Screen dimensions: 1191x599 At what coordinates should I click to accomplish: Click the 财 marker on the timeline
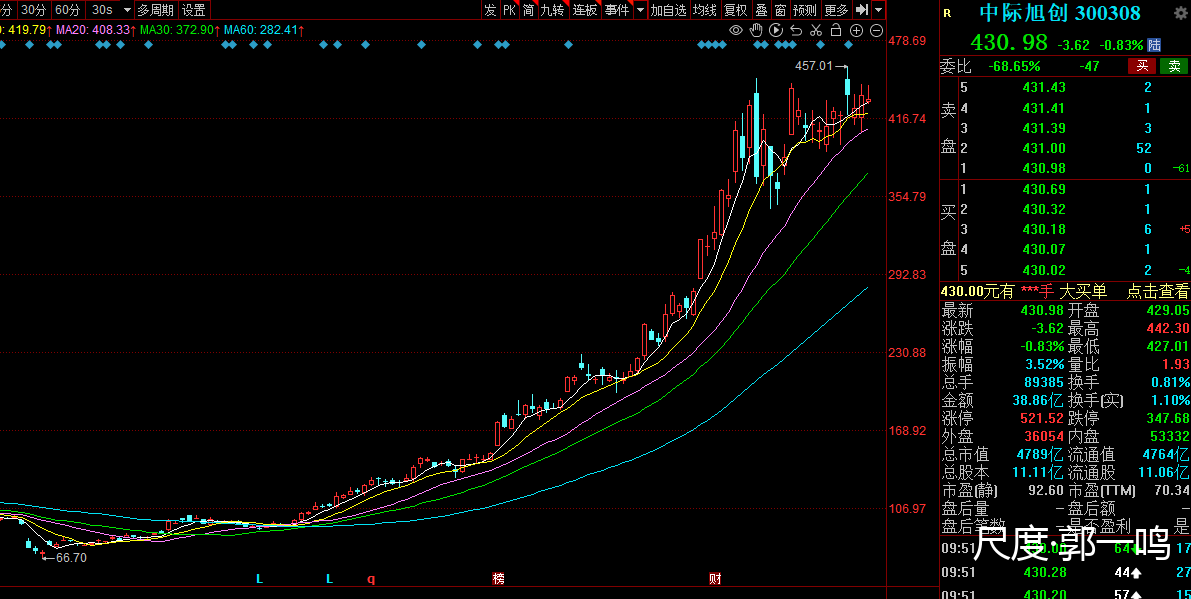[x=715, y=579]
